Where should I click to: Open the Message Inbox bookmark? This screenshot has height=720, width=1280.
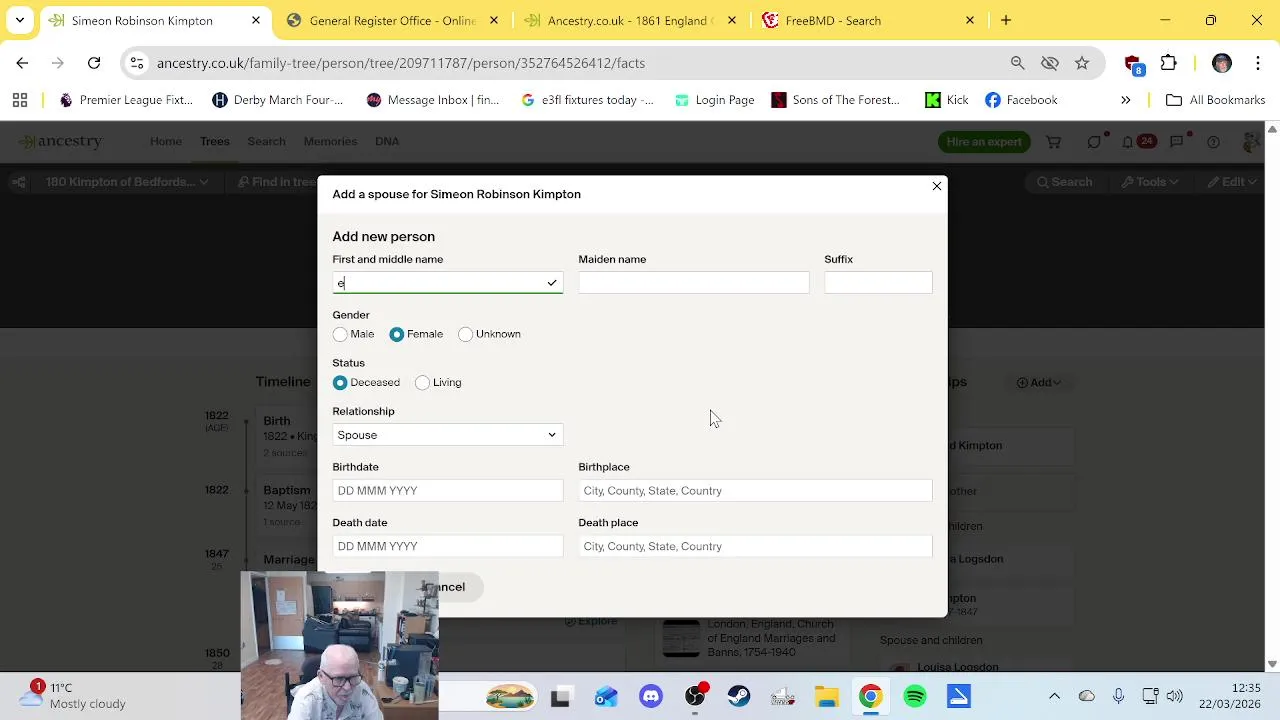432,100
